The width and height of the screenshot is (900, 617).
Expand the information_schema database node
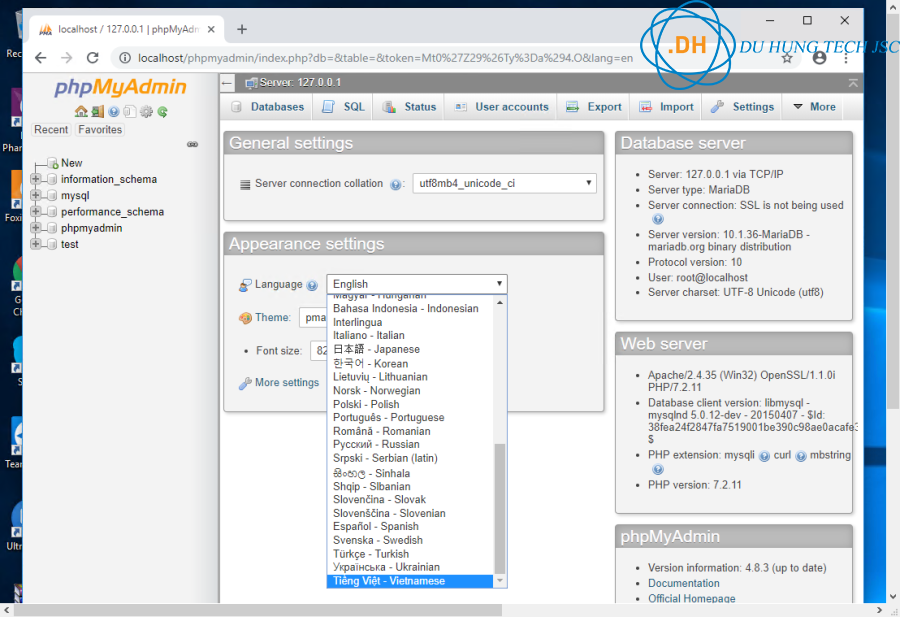[x=36, y=180]
